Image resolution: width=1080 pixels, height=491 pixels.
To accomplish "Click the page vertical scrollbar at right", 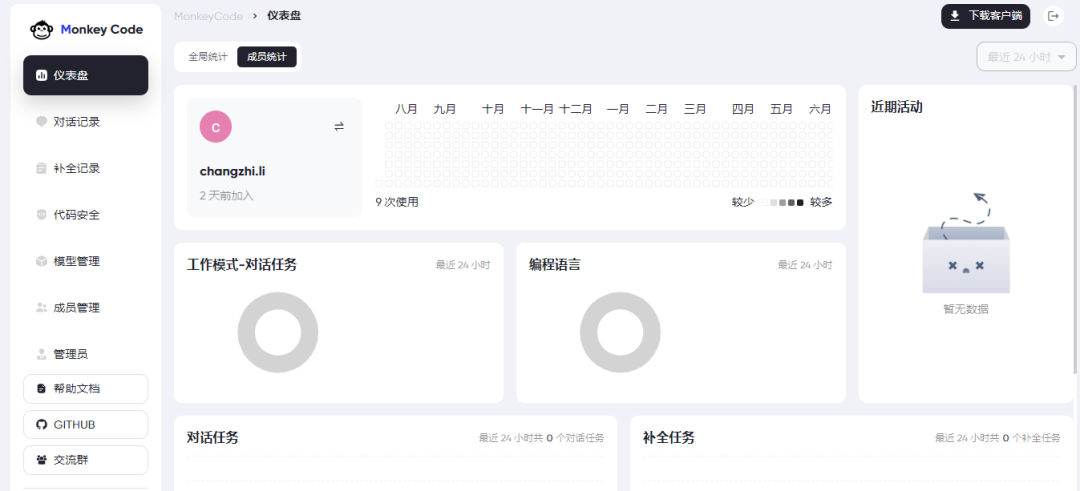I will click(1076, 229).
